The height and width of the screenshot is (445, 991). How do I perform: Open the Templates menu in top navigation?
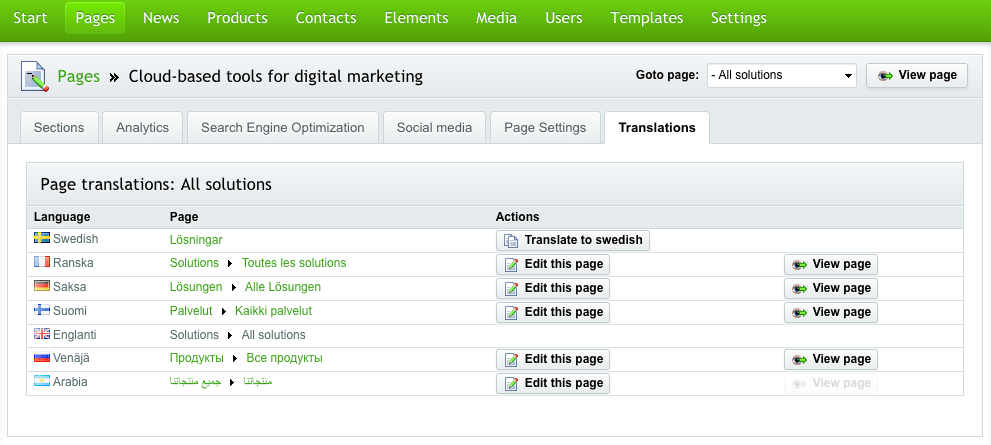coord(647,18)
